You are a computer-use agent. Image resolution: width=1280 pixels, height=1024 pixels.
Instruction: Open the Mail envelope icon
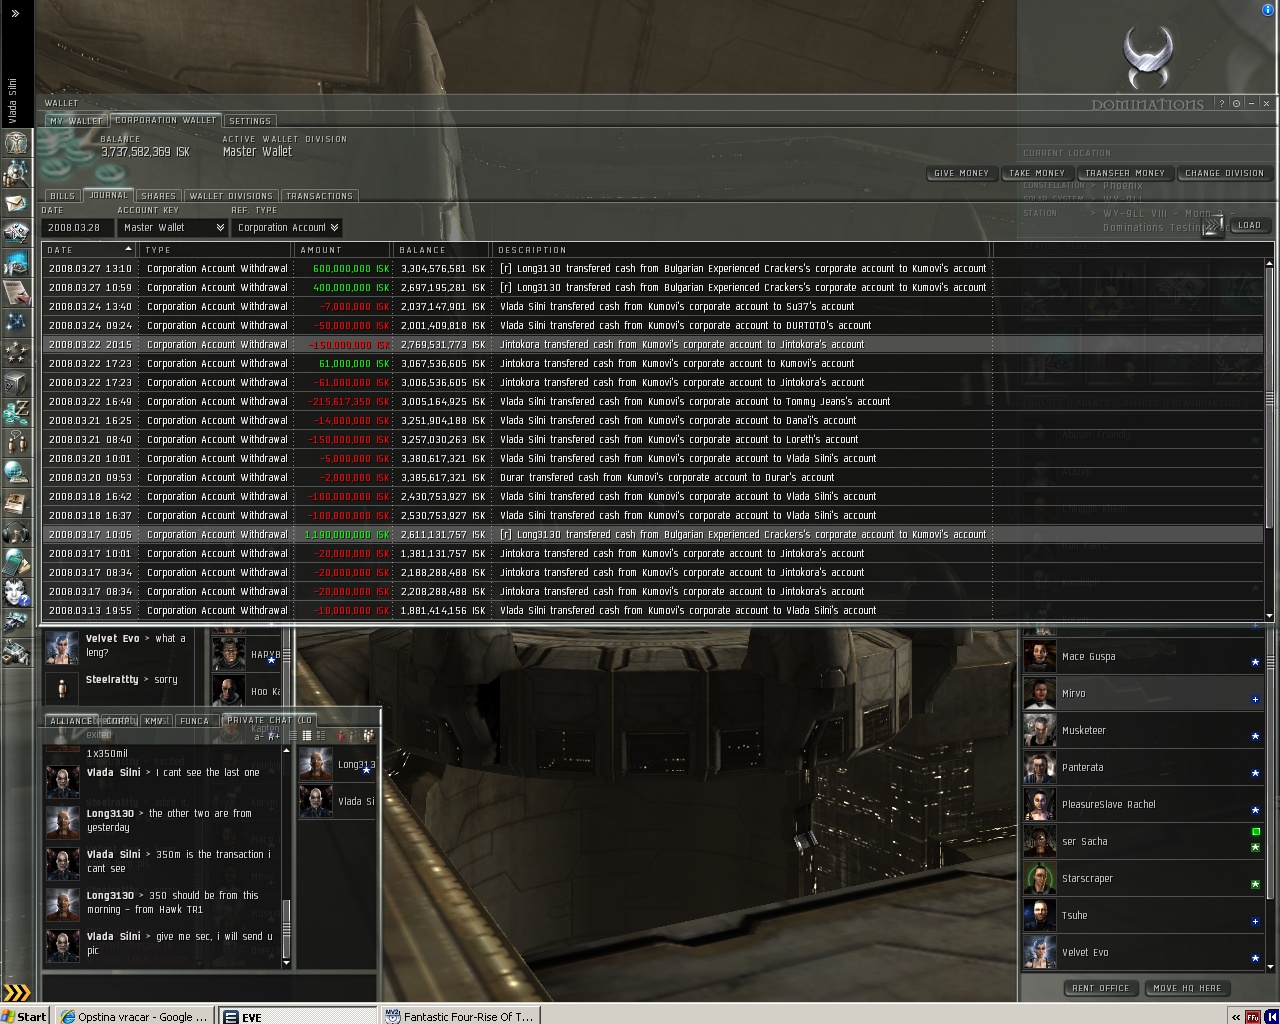[x=16, y=203]
